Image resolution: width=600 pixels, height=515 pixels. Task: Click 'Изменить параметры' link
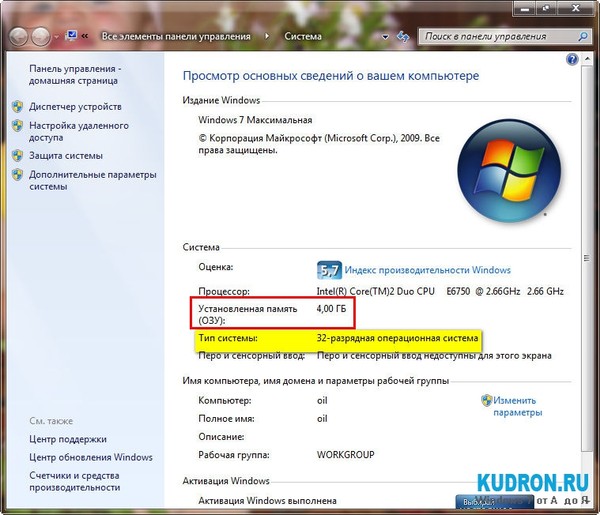coord(517,406)
